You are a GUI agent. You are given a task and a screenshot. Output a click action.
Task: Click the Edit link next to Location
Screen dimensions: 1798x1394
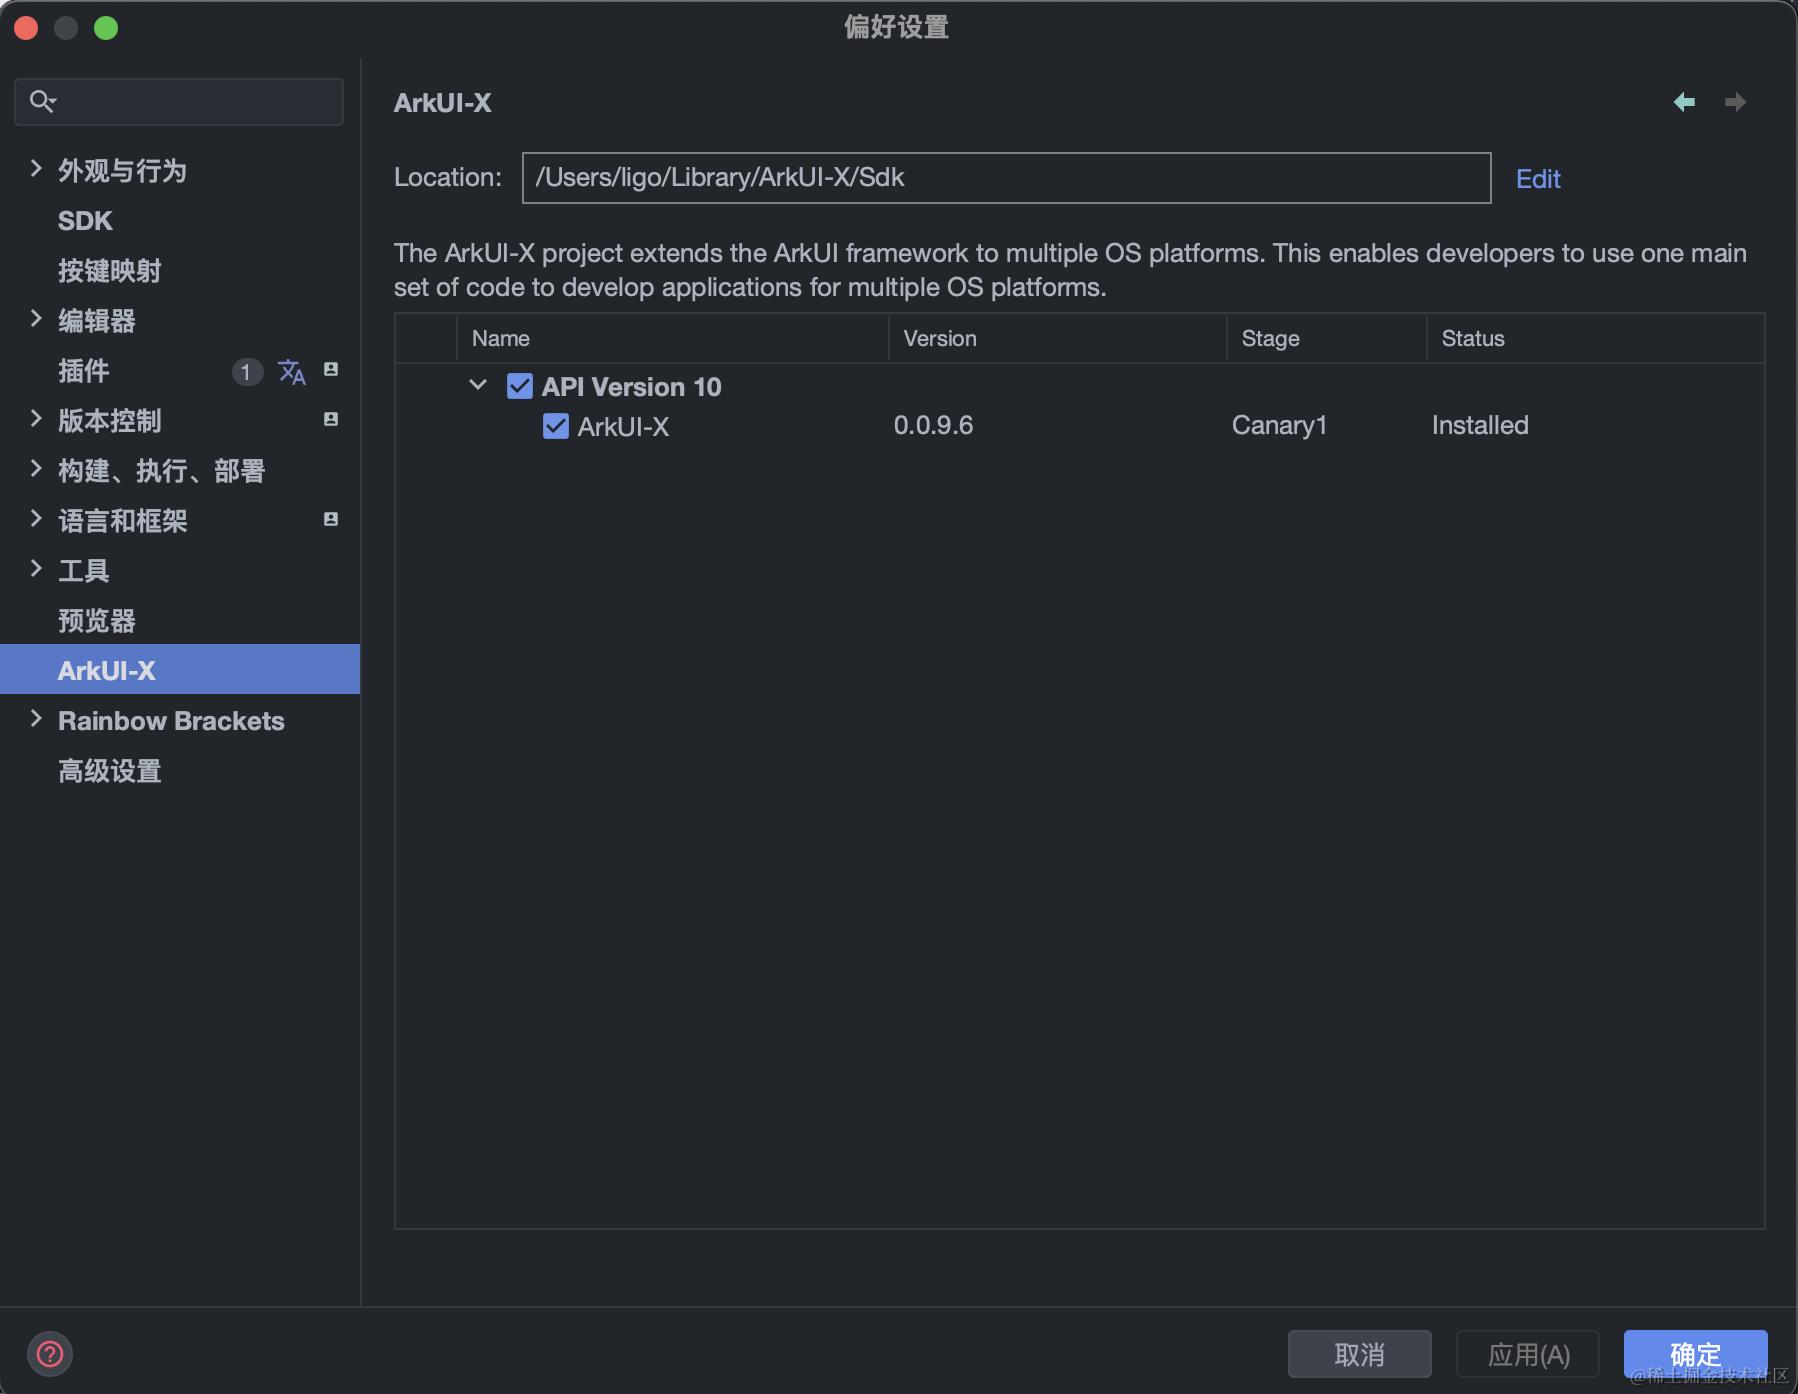(1537, 179)
